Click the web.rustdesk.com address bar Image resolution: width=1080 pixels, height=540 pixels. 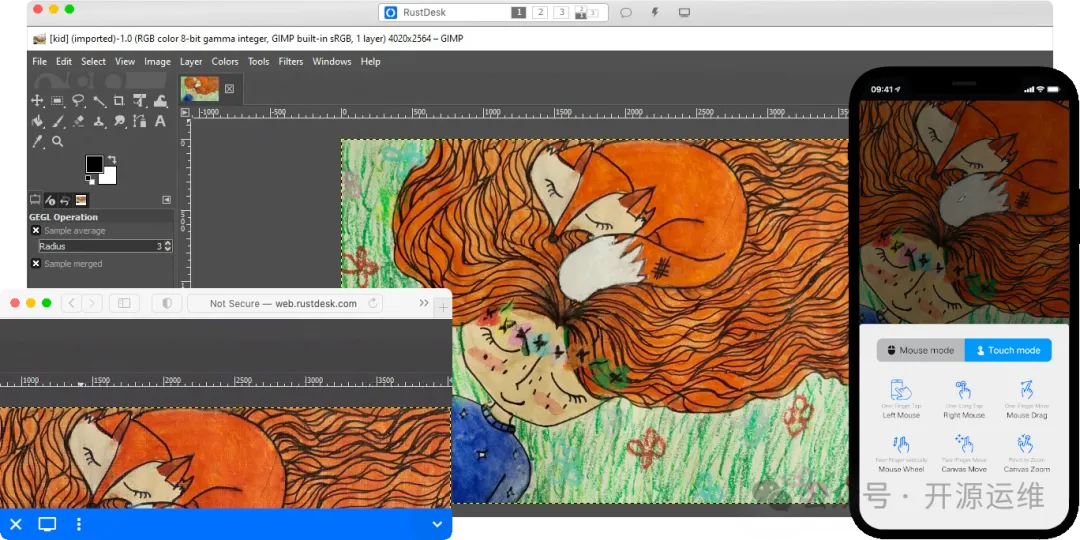click(283, 303)
